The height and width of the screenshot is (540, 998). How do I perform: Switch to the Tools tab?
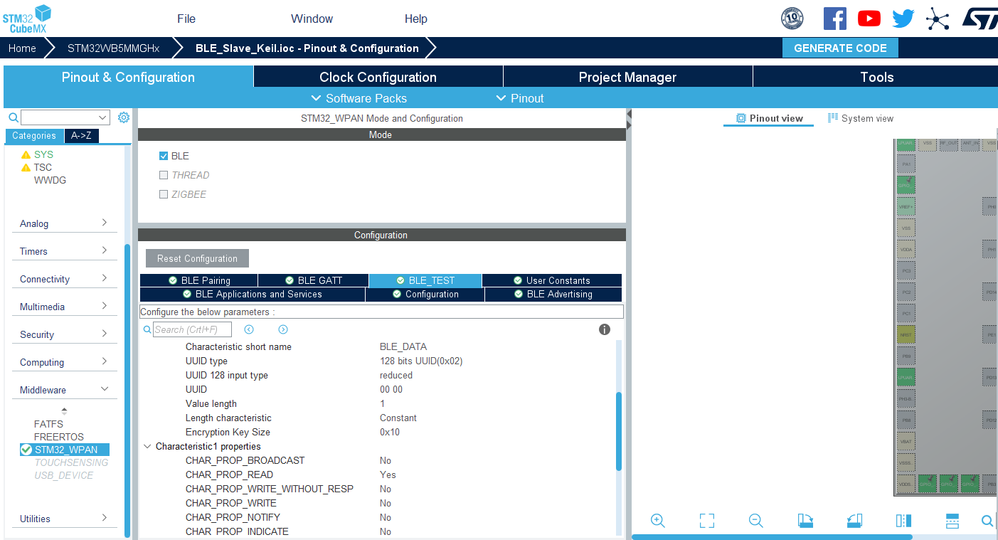click(876, 77)
